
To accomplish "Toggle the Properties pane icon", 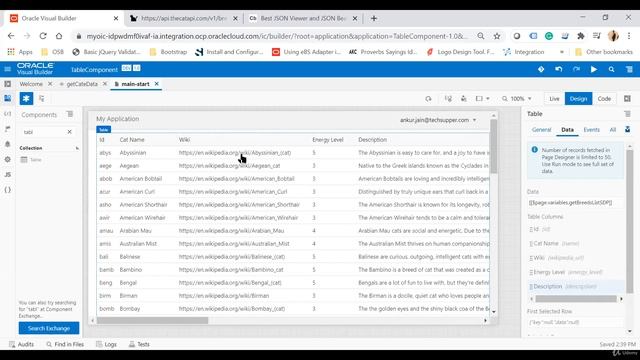I will (x=627, y=99).
